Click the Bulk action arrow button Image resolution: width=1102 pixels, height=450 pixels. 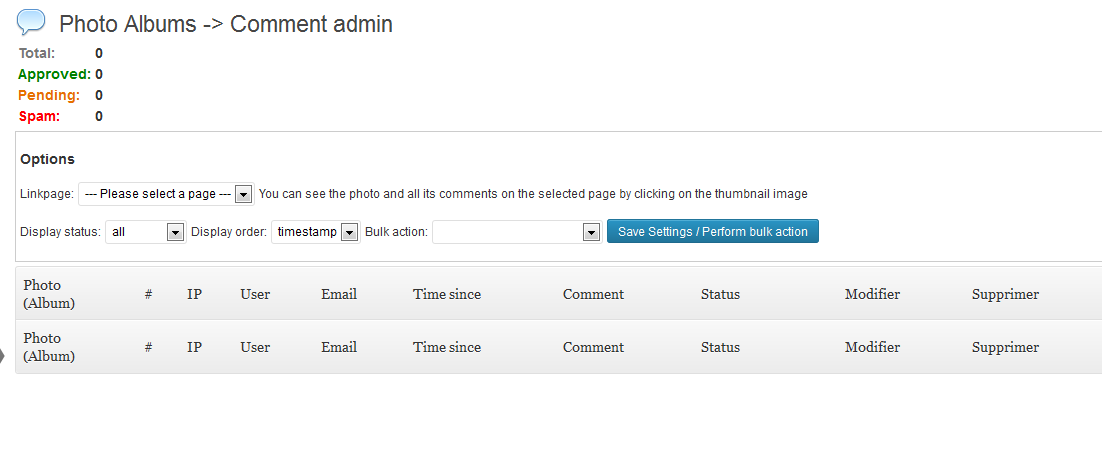point(591,233)
